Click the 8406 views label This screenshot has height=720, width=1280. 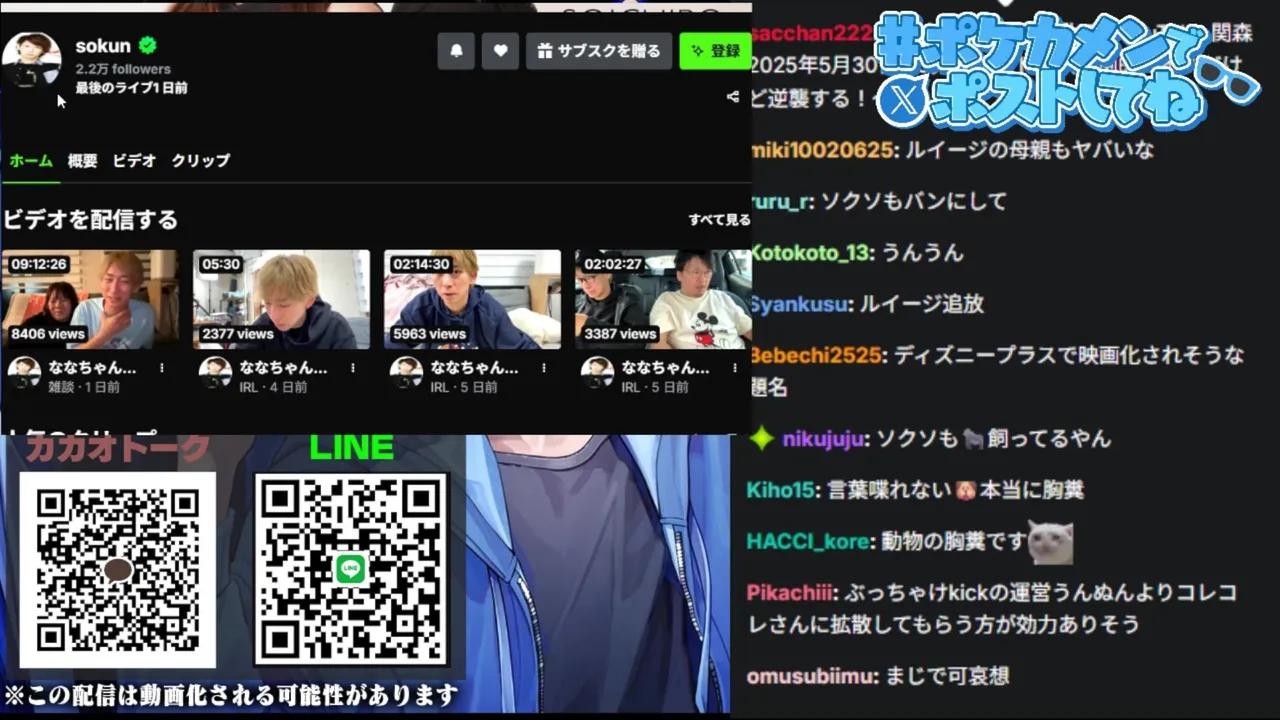(x=48, y=334)
